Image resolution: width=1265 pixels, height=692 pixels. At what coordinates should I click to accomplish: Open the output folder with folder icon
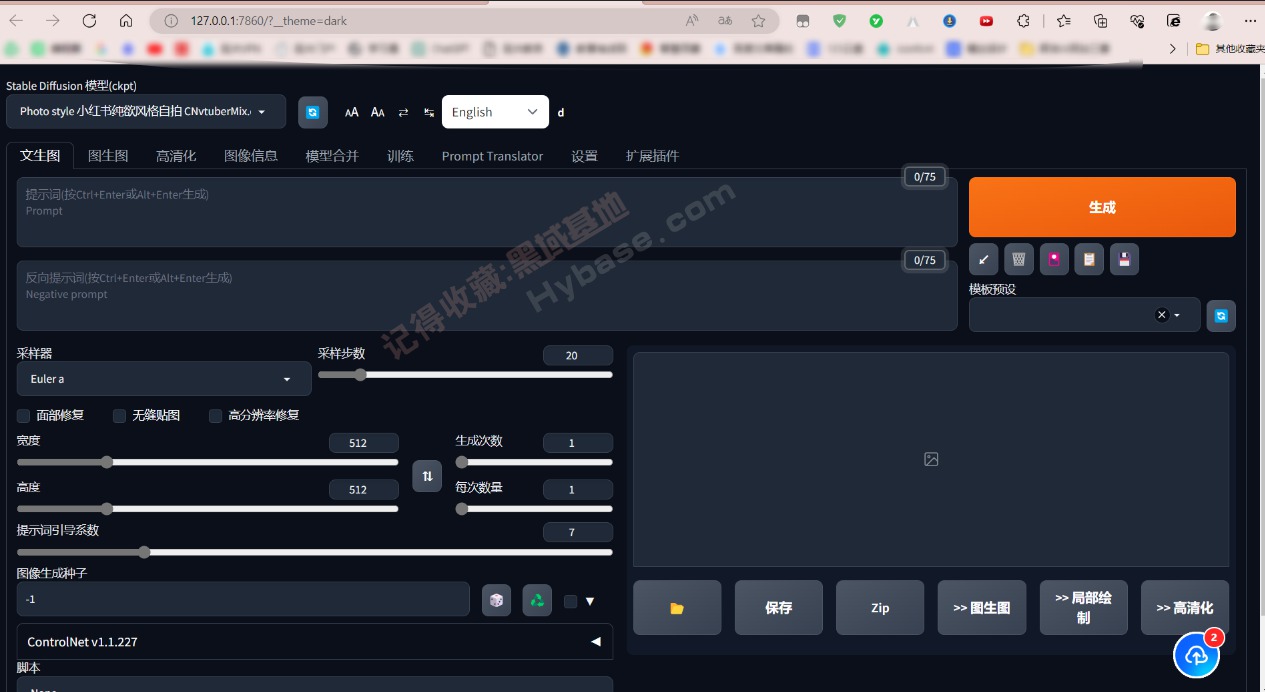[677, 607]
